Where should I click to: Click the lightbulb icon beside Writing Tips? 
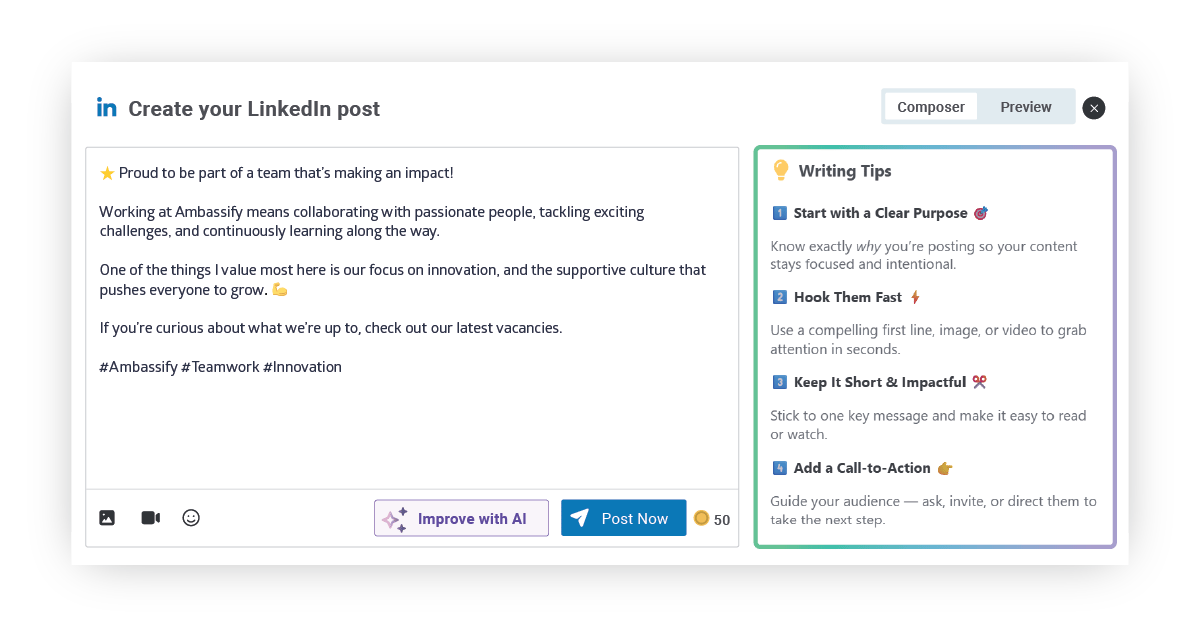781,171
